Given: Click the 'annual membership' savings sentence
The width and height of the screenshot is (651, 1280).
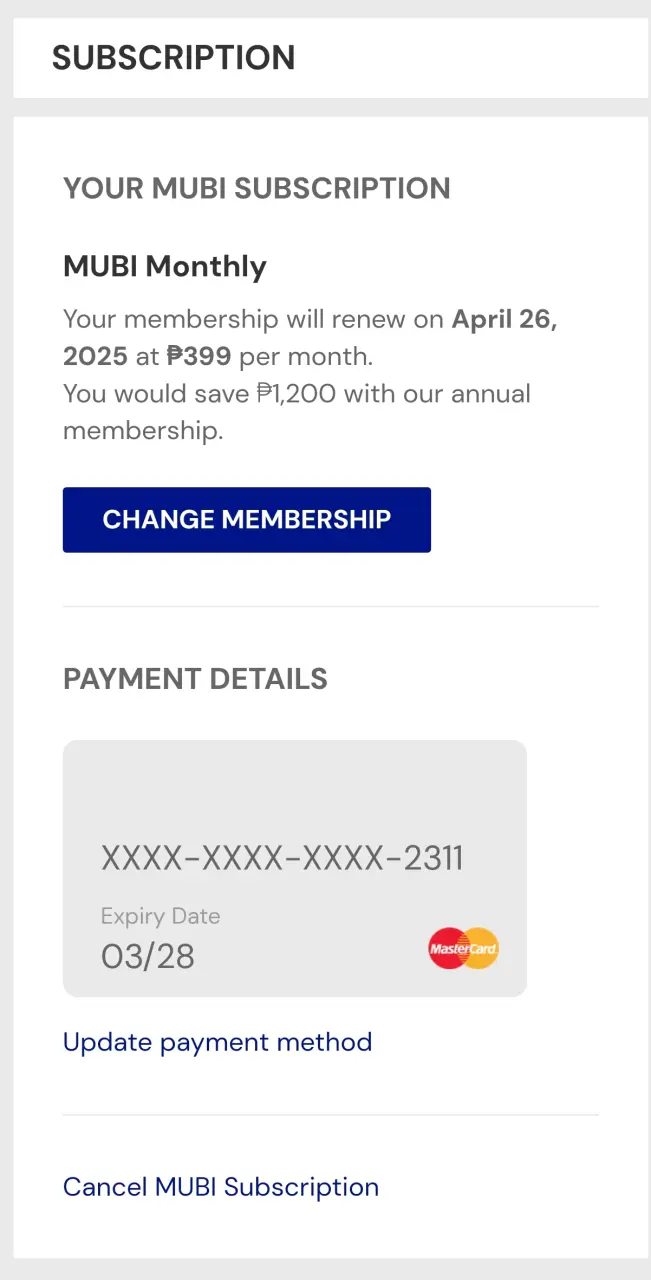Looking at the screenshot, I should point(297,412).
